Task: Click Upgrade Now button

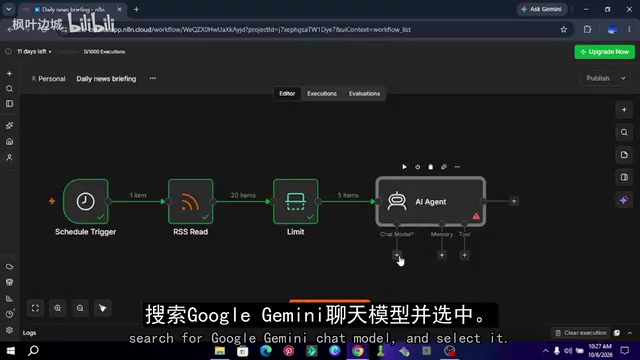Action: pos(604,52)
